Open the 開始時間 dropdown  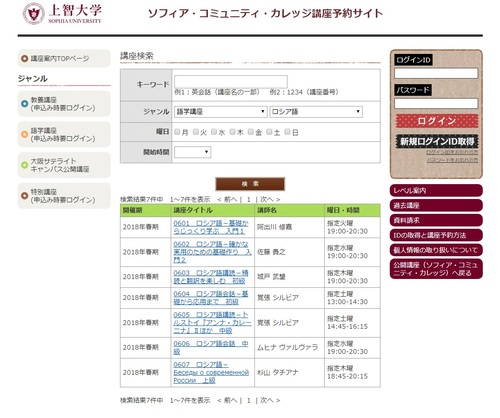click(193, 152)
